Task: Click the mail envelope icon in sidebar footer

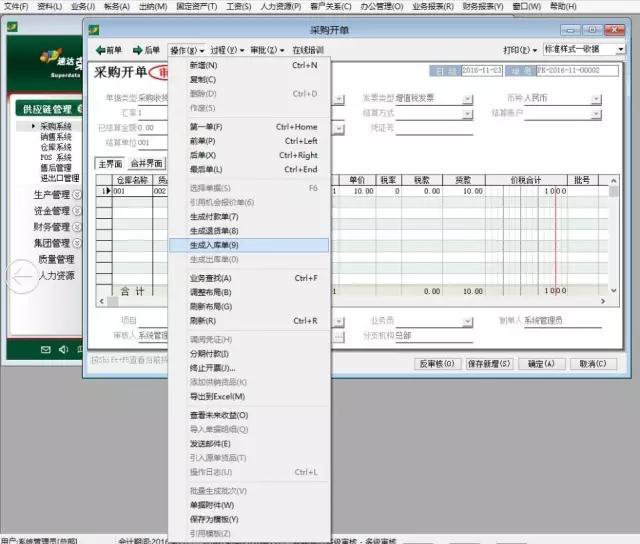Action: (x=46, y=349)
